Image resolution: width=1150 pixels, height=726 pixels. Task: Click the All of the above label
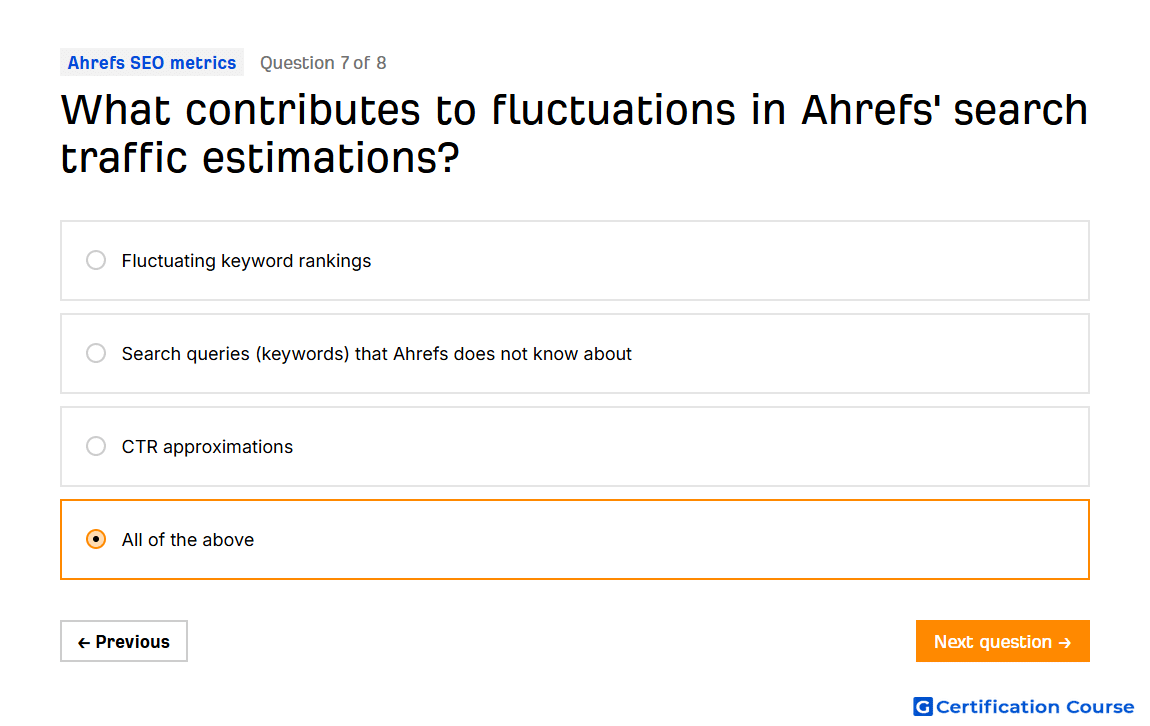[x=188, y=540]
